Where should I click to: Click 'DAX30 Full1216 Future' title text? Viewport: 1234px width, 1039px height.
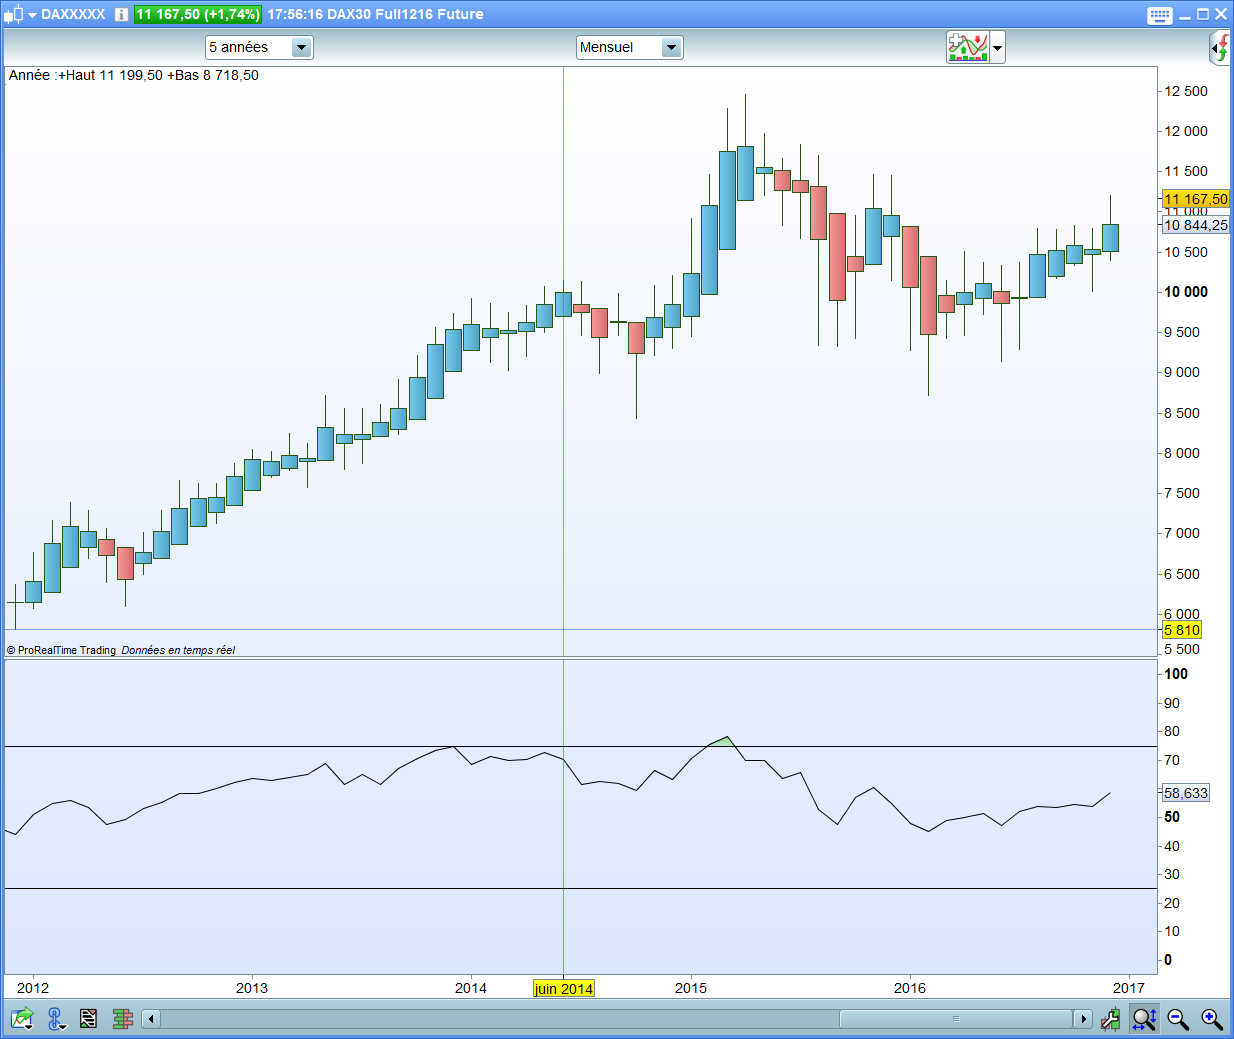pyautogui.click(x=407, y=14)
